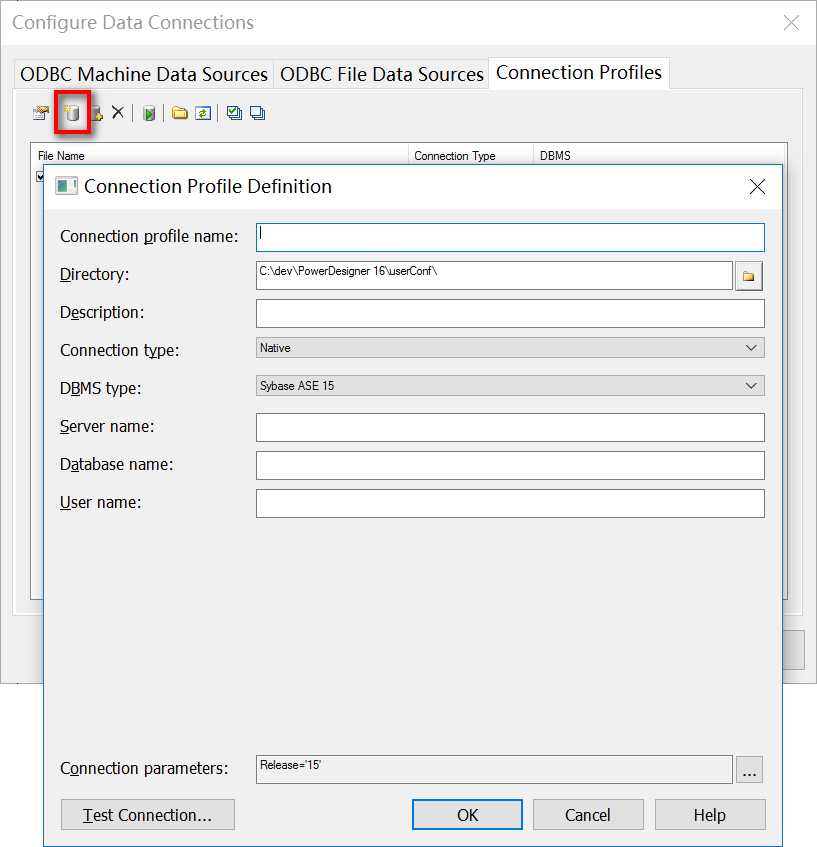
Task: Click Deselect All icon in toolbar
Action: click(257, 113)
